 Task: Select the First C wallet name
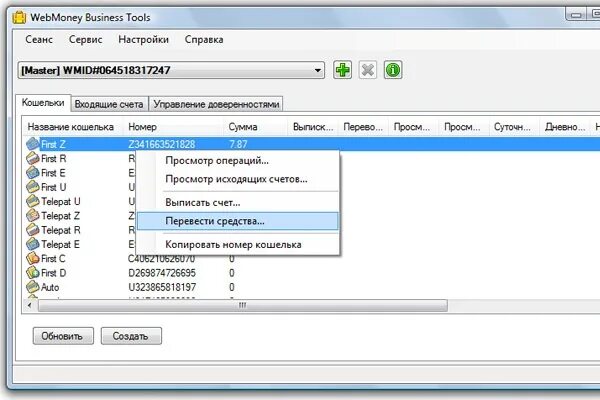[53, 259]
